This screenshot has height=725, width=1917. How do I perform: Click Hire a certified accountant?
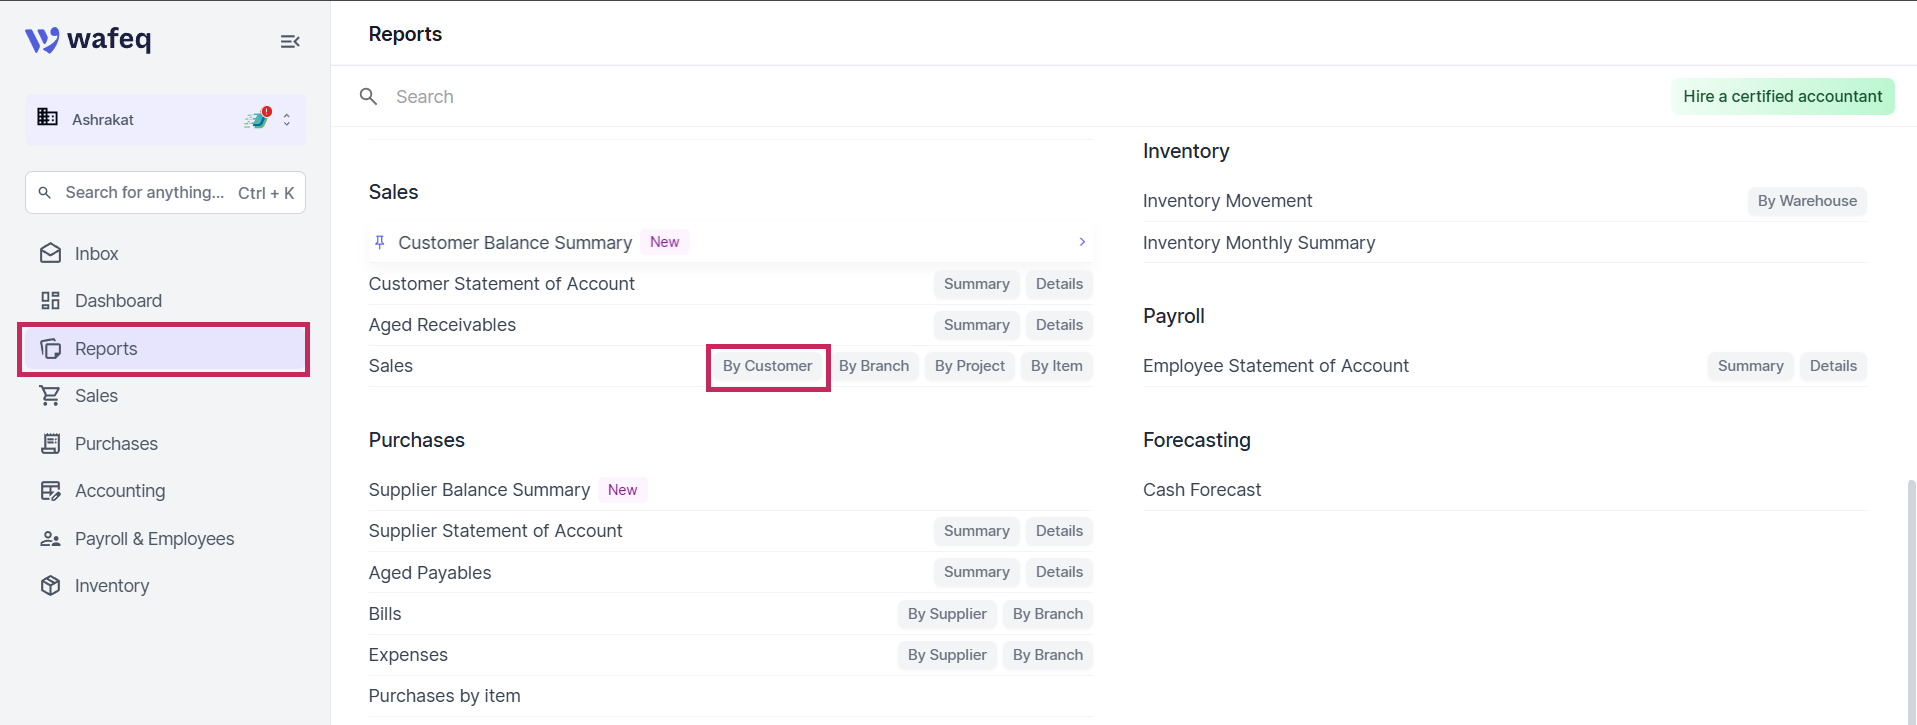[x=1782, y=96]
